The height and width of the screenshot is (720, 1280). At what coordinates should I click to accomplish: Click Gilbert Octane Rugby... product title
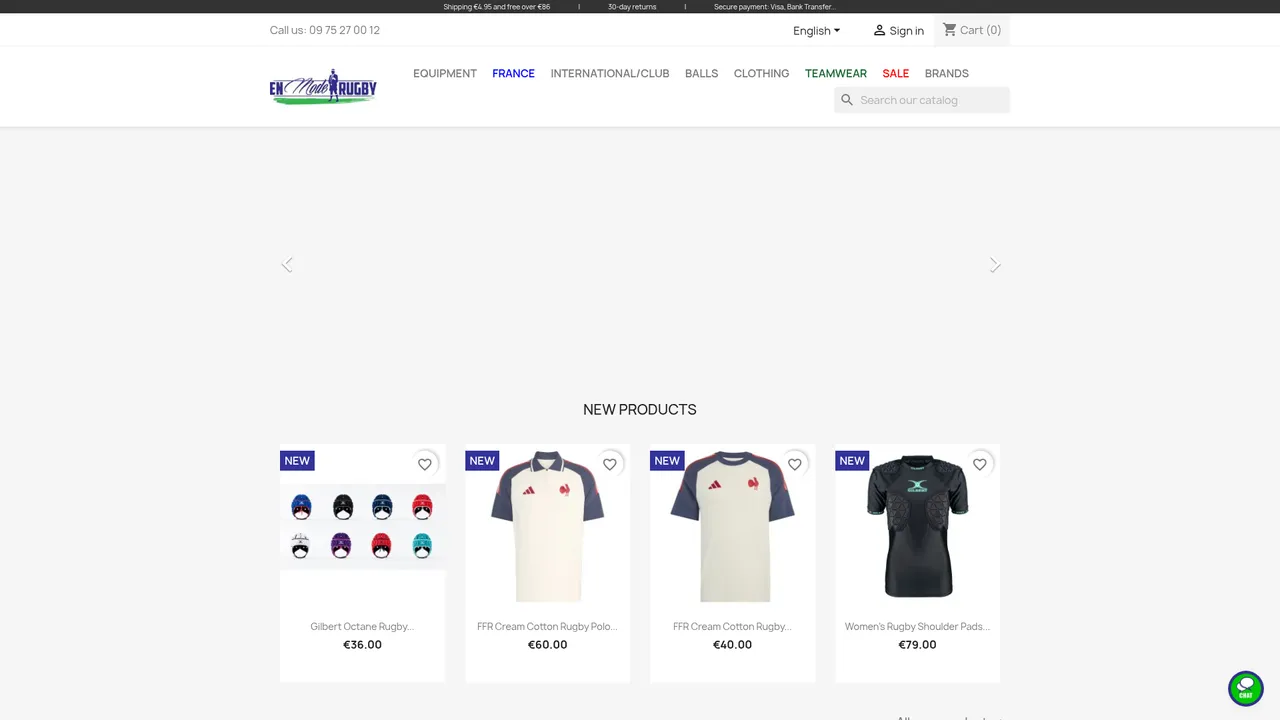362,626
